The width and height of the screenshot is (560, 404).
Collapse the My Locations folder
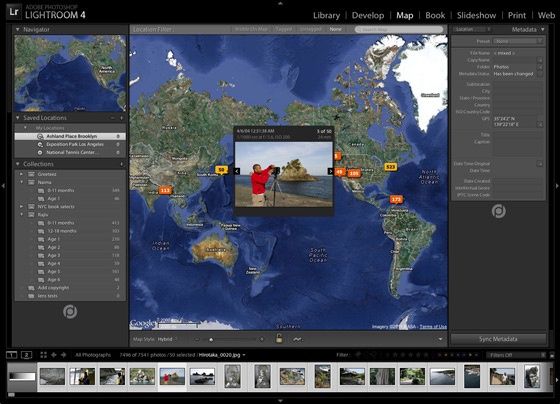[x=25, y=128]
